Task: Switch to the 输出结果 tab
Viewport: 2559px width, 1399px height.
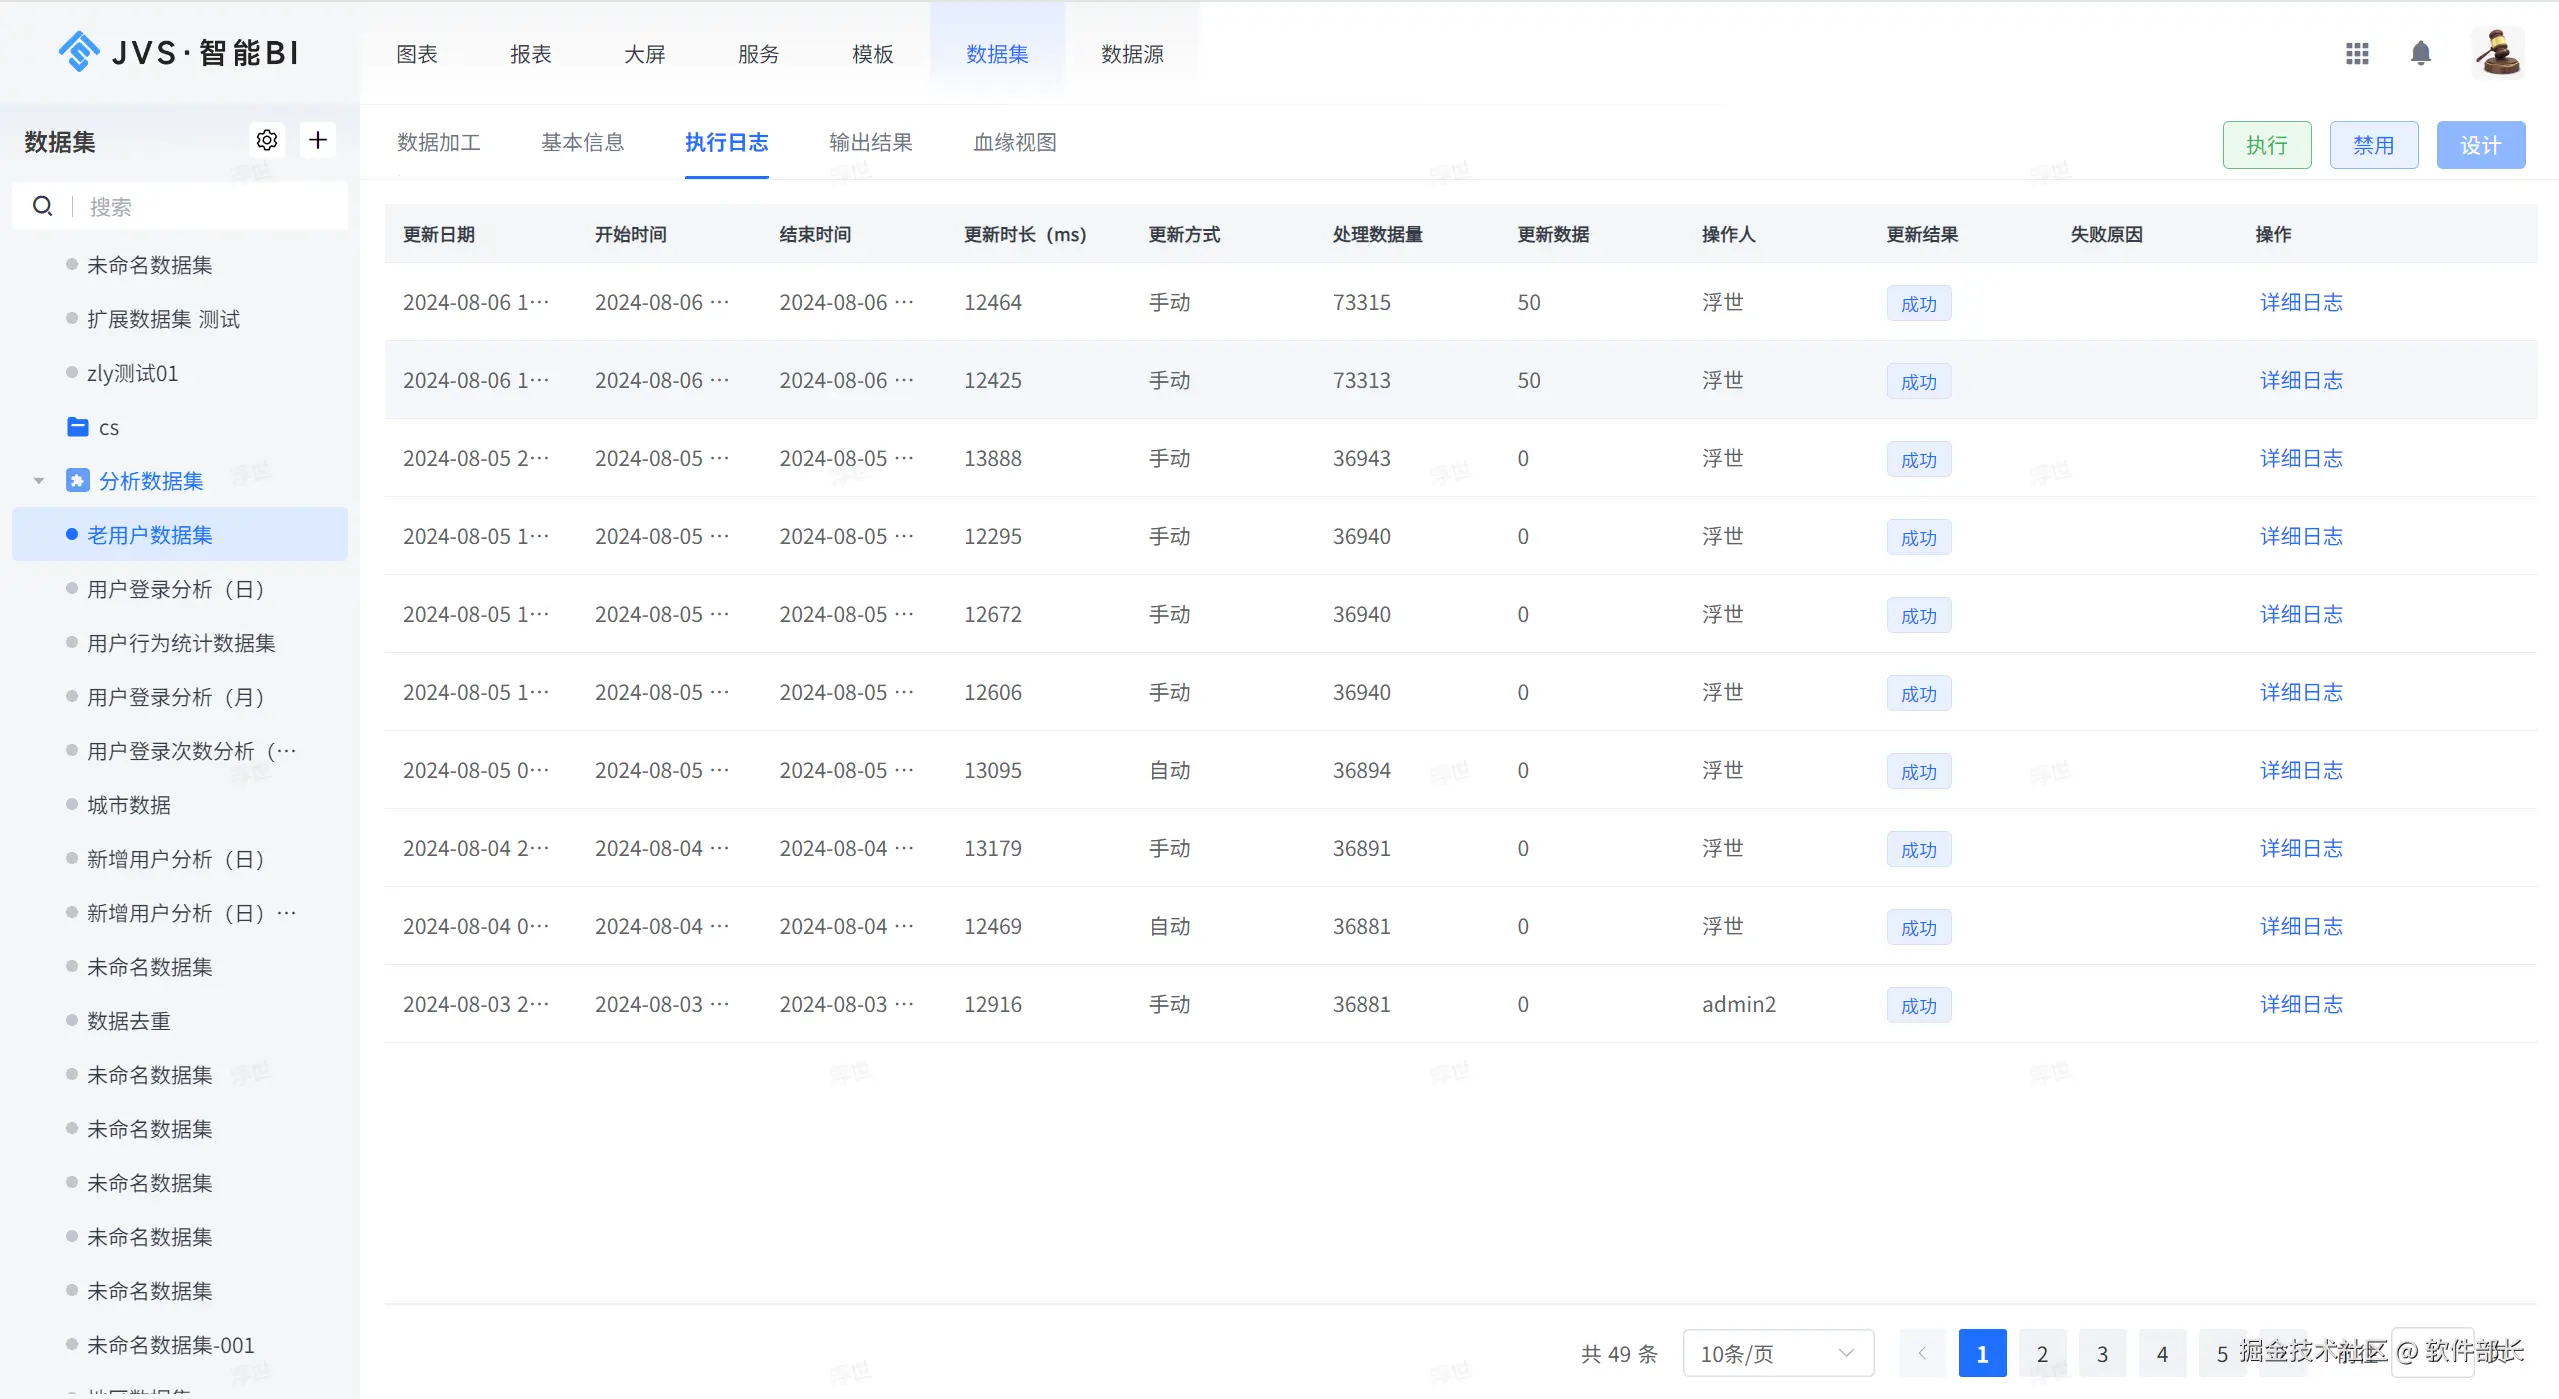Action: [870, 142]
